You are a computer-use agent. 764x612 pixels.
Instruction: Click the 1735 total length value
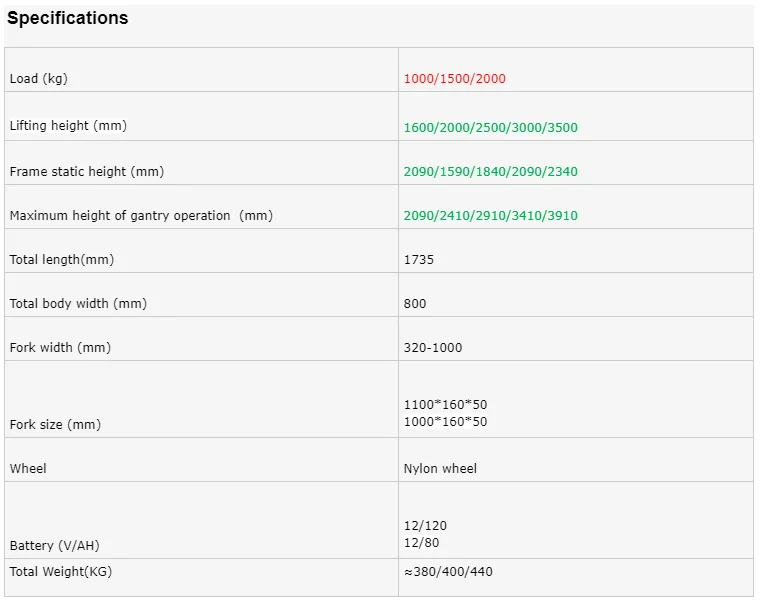(419, 260)
